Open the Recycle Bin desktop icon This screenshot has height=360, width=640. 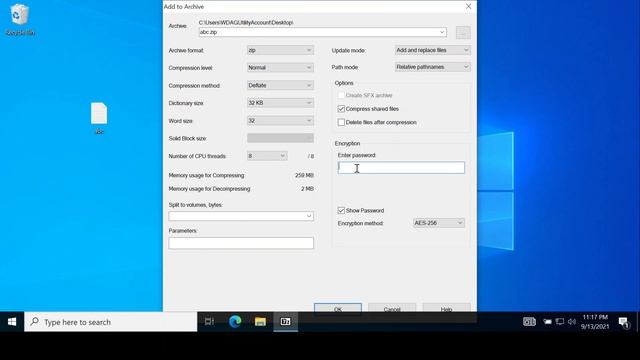[20, 20]
